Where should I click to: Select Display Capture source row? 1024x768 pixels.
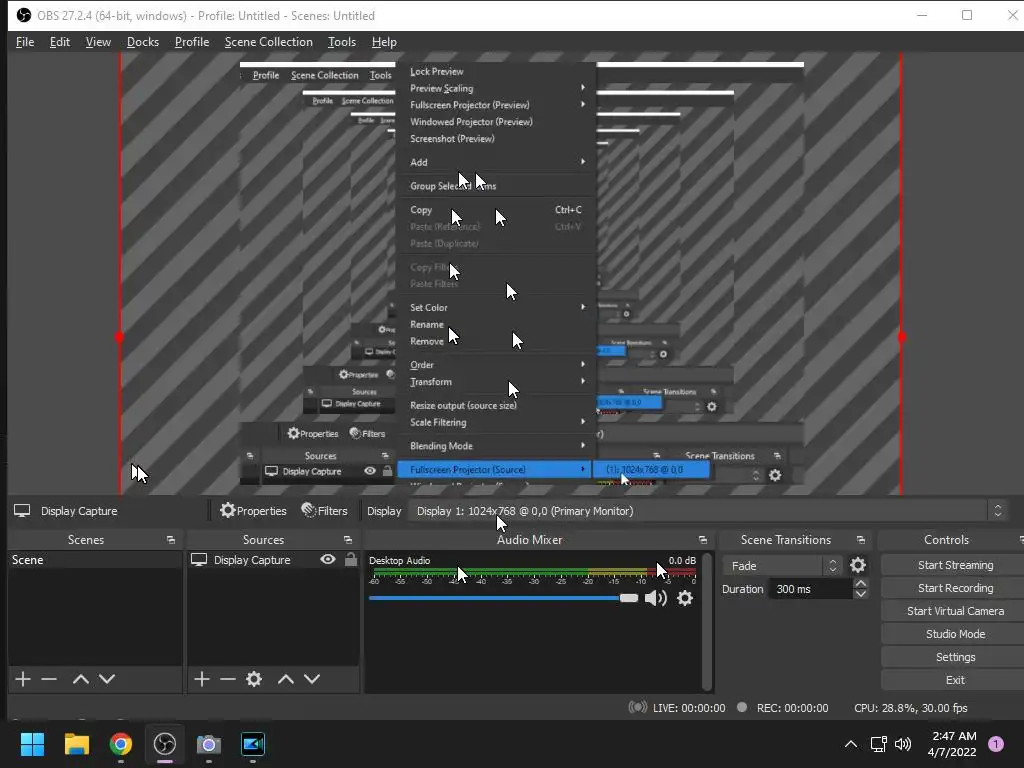pos(273,560)
